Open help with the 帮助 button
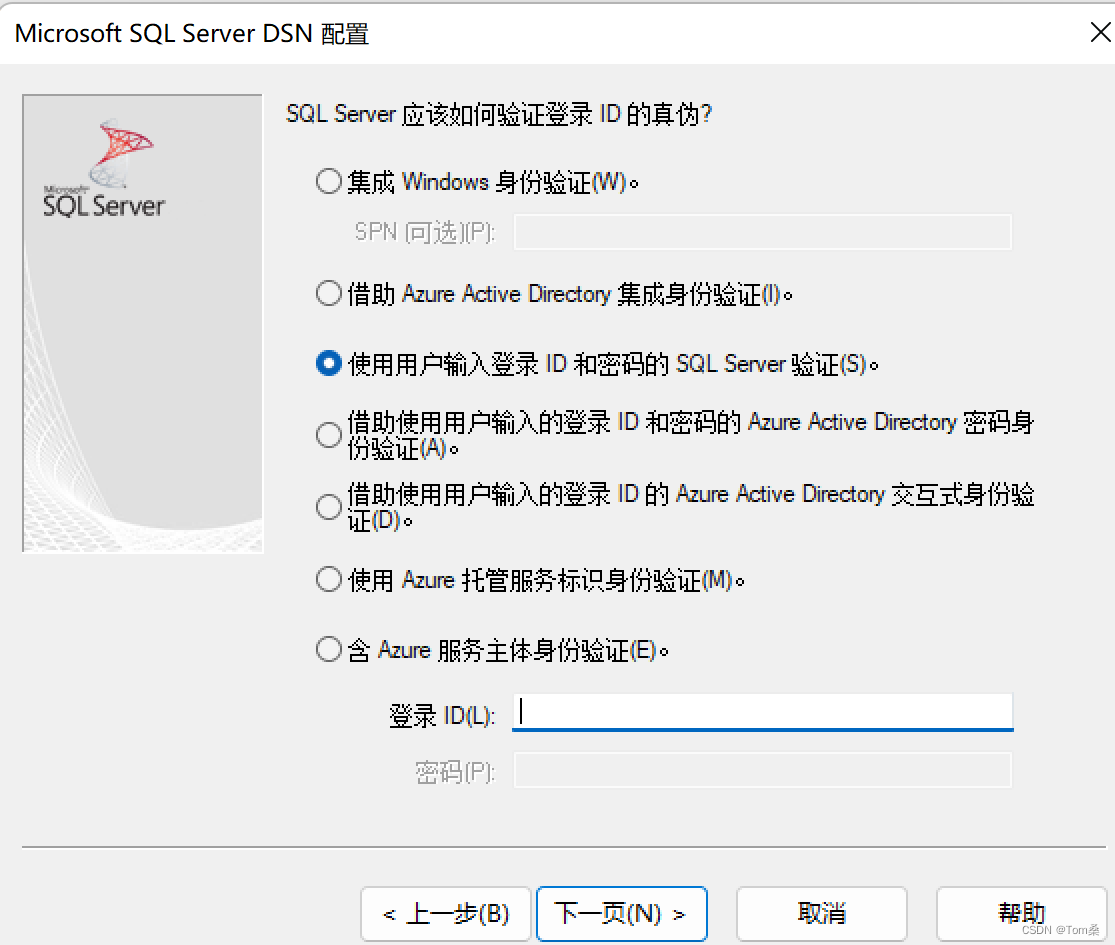Image resolution: width=1115 pixels, height=945 pixels. coord(1021,914)
